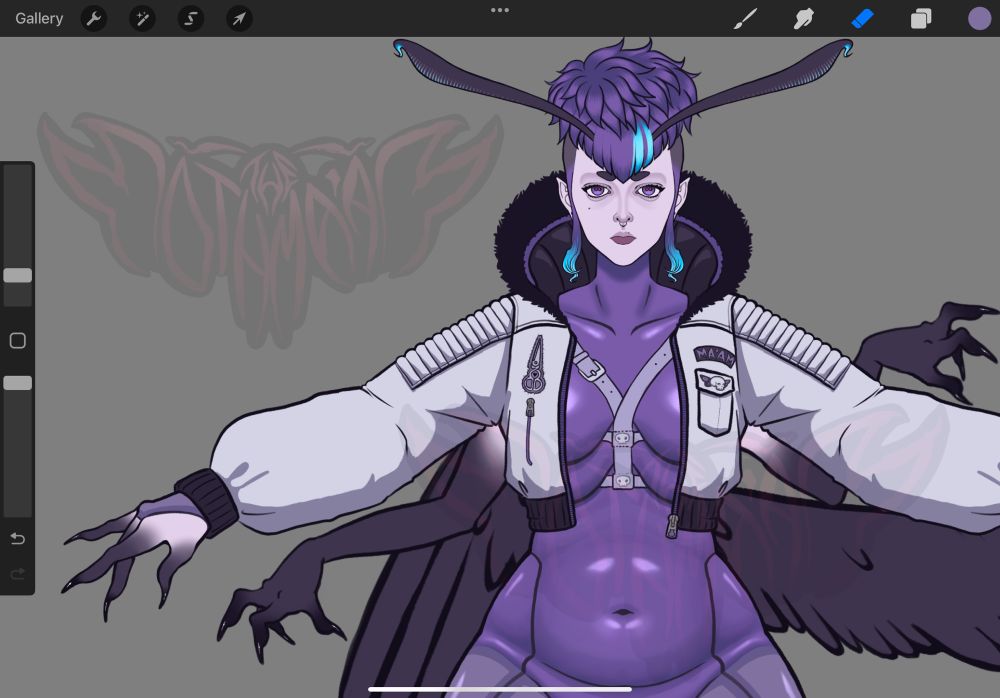1000x698 pixels.
Task: Adjust the brush size slider
Action: 17,276
